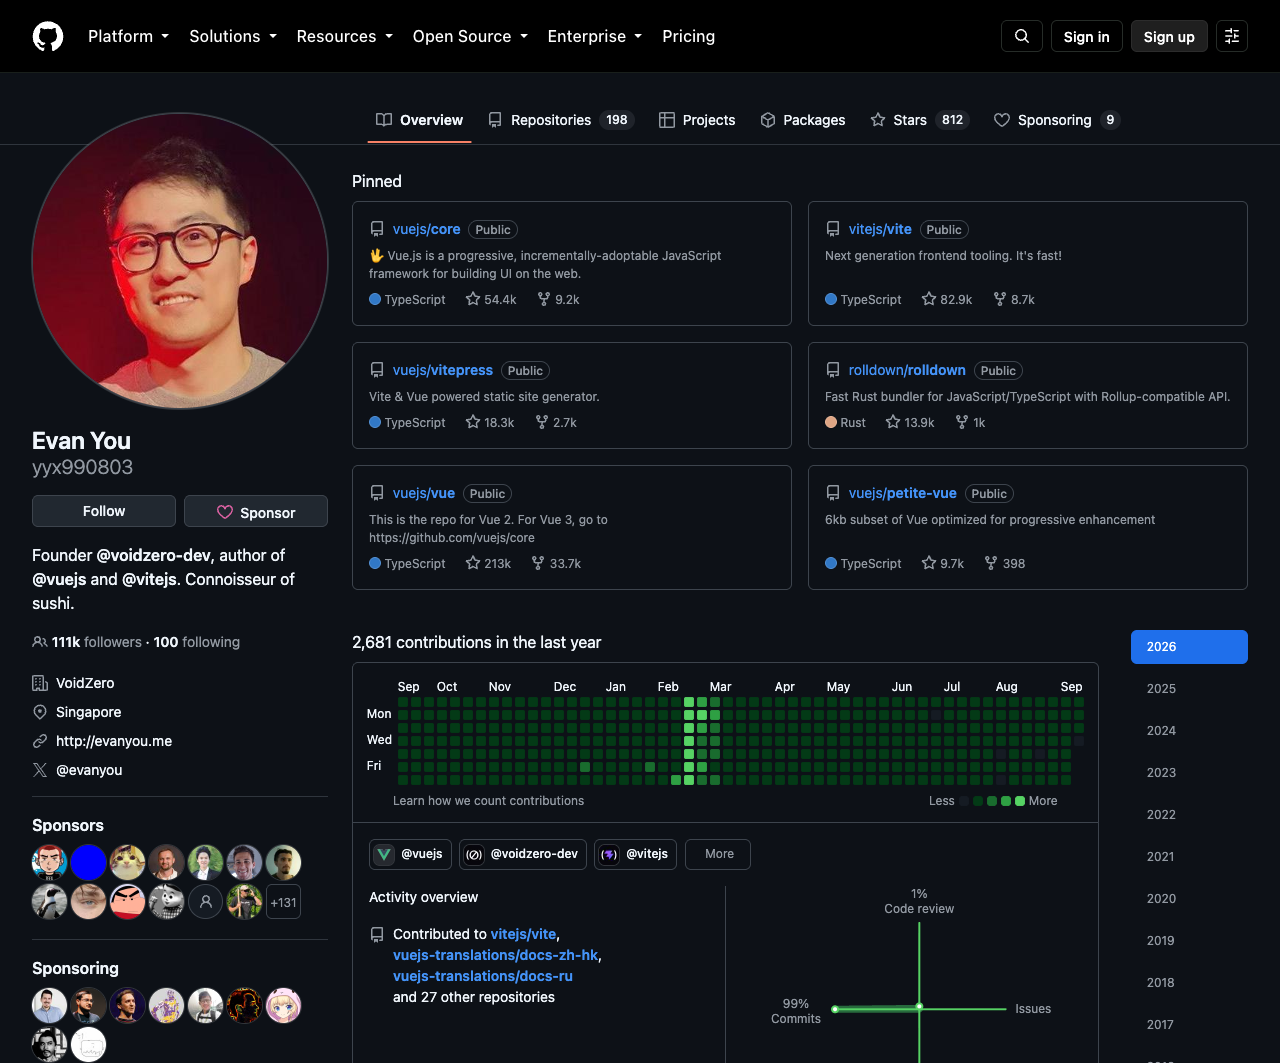Select the 2026 contribution year

click(1189, 647)
